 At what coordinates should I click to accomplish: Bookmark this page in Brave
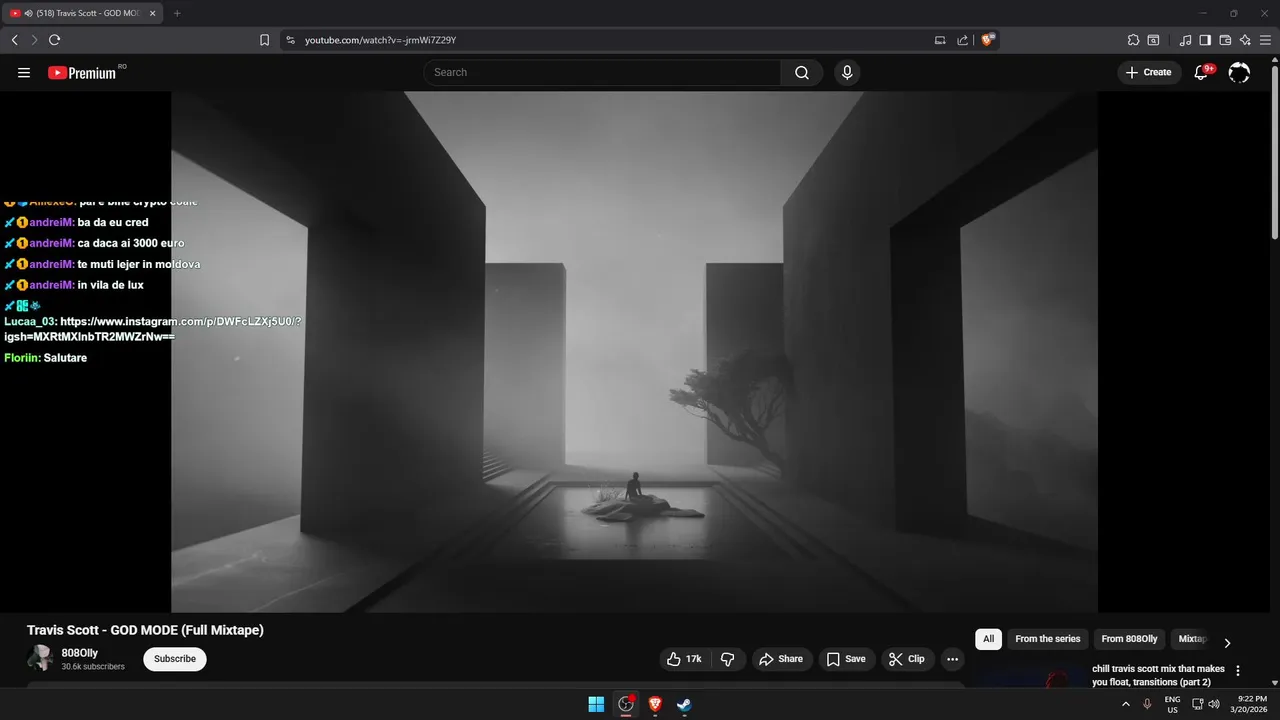pos(264,40)
